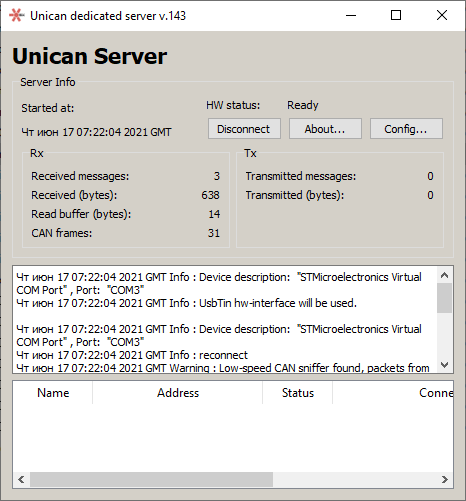This screenshot has height=501, width=466.
Task: Click the Received messages value 3
Action: pos(217,176)
